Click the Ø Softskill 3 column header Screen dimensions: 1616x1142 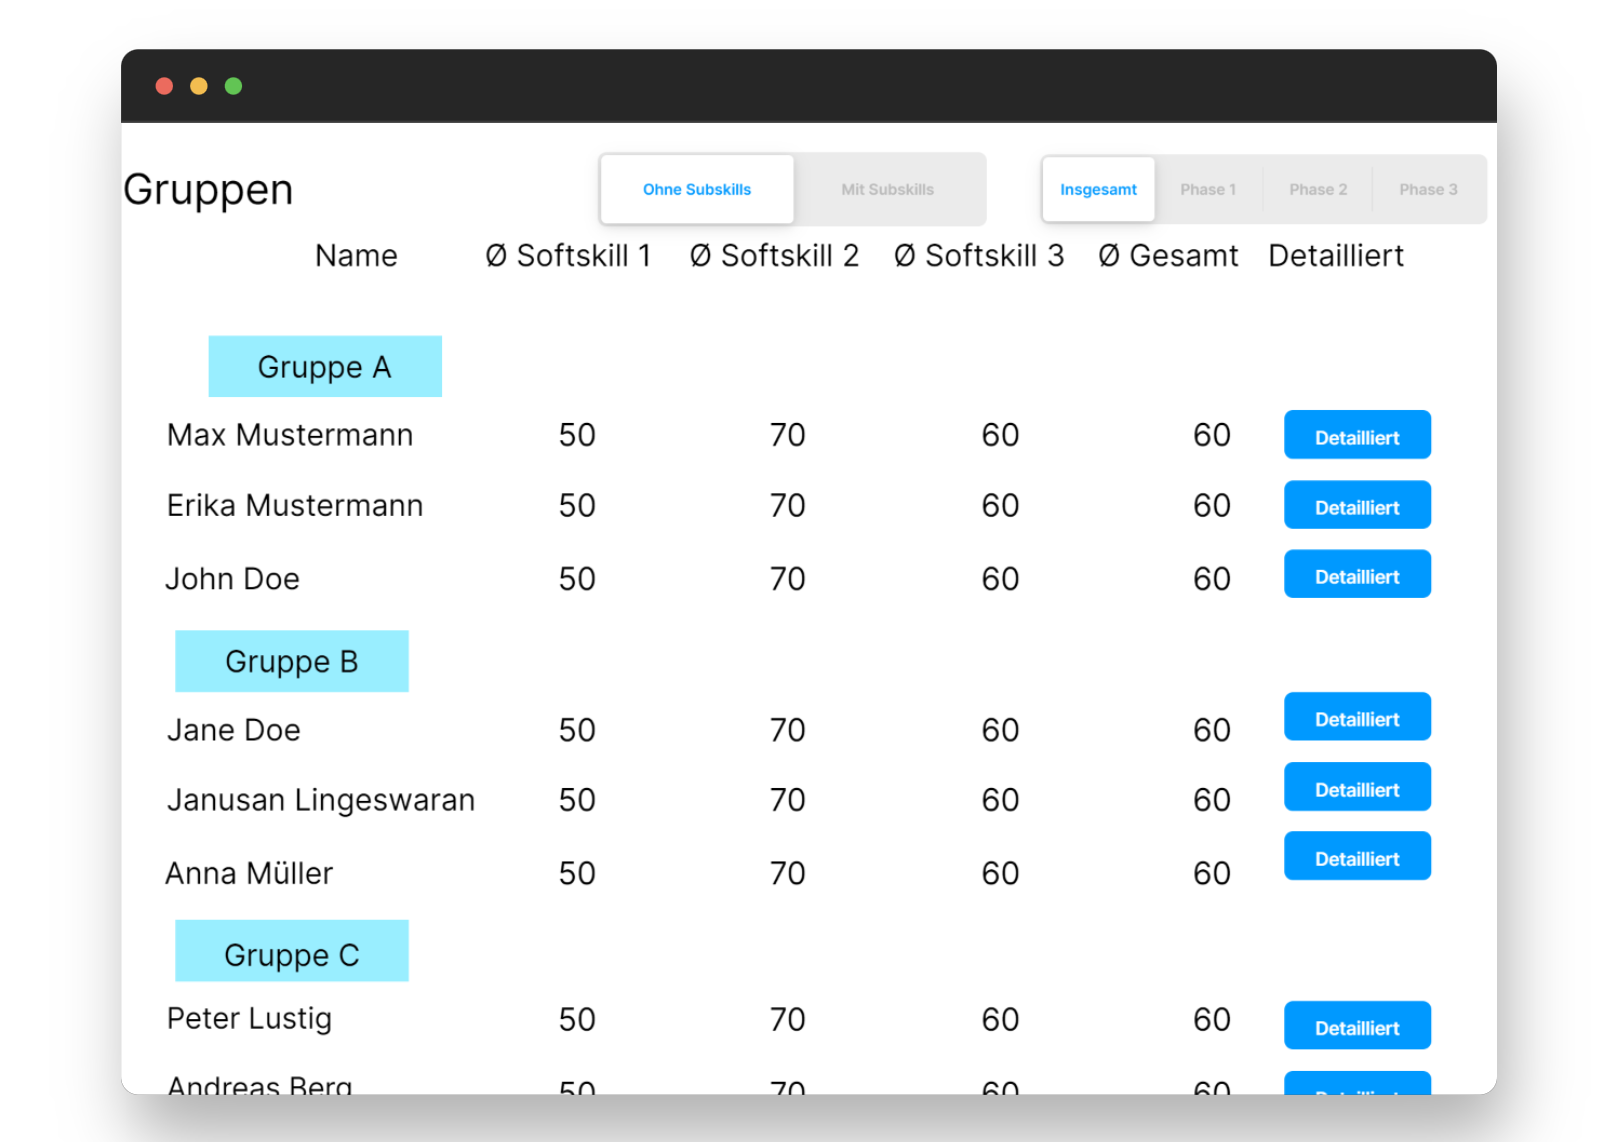tap(979, 256)
